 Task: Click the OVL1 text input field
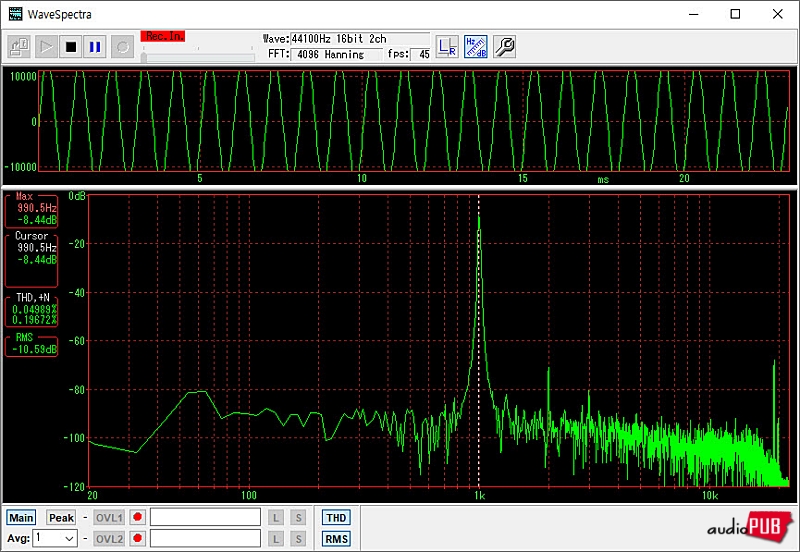pyautogui.click(x=205, y=518)
